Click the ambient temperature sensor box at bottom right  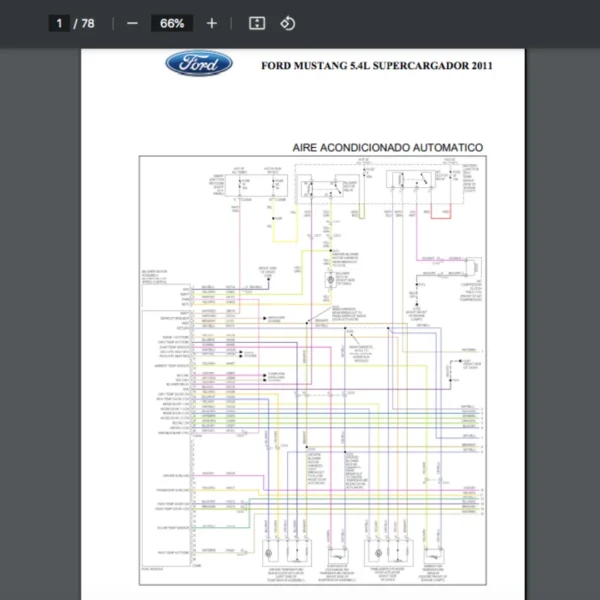click(x=436, y=557)
